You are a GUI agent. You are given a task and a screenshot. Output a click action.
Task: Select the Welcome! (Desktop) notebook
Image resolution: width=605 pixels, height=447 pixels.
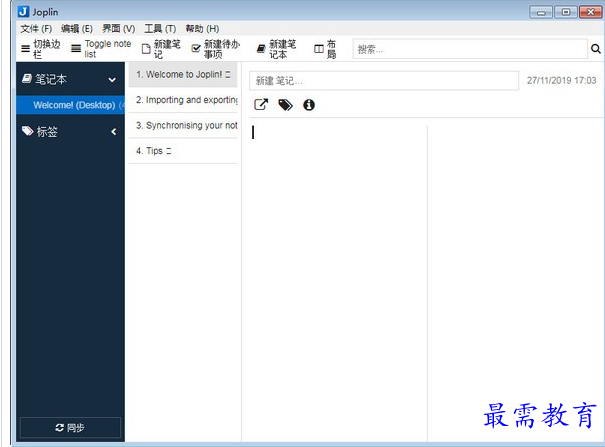70,105
